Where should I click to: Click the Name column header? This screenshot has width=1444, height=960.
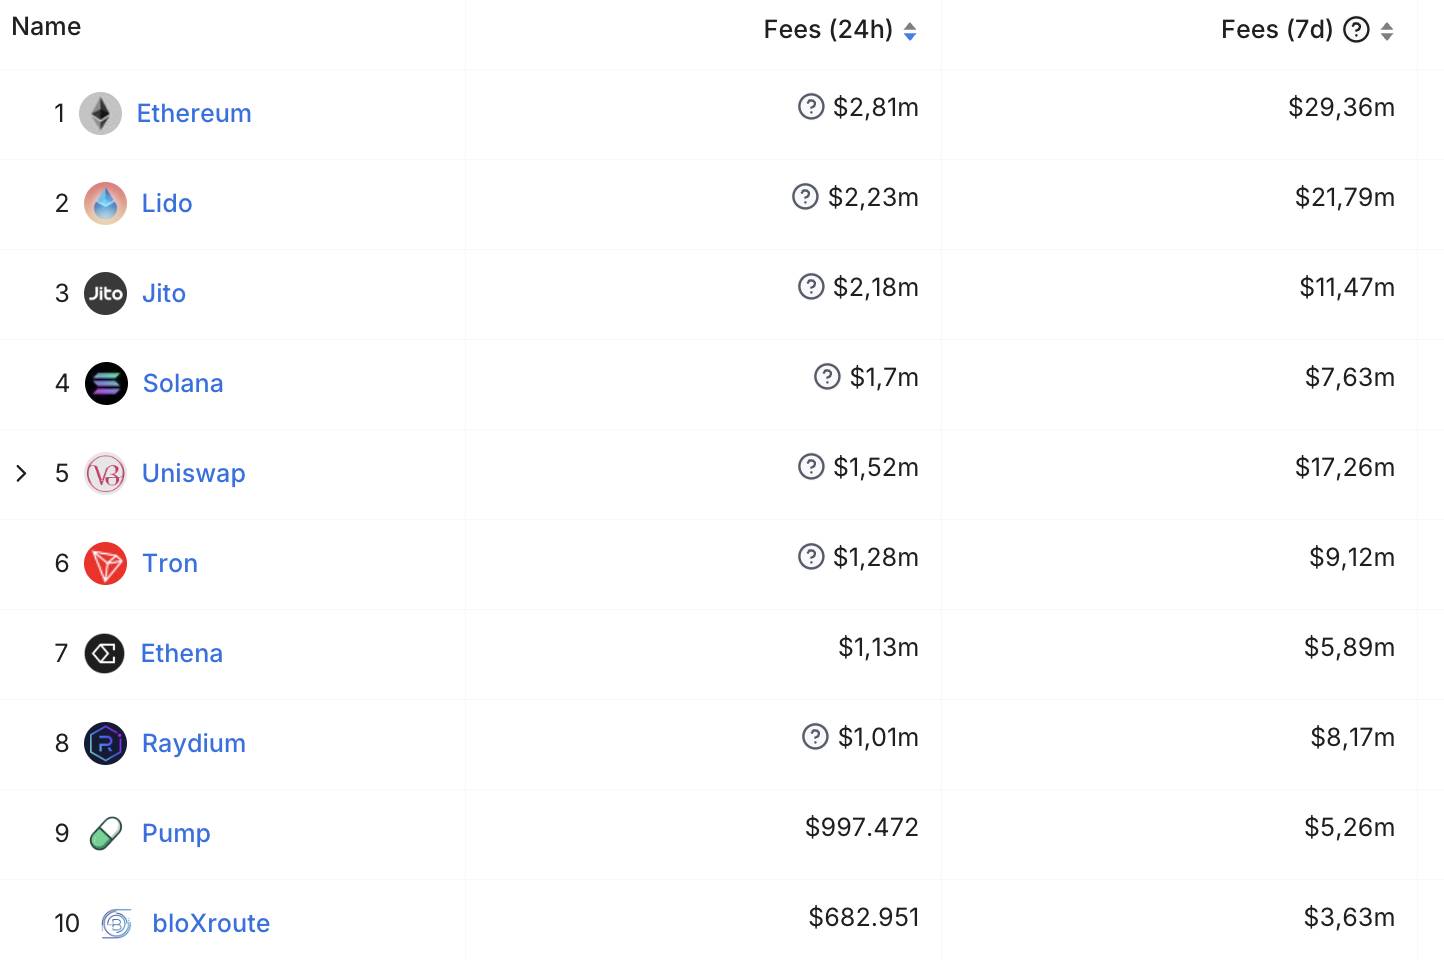46,27
